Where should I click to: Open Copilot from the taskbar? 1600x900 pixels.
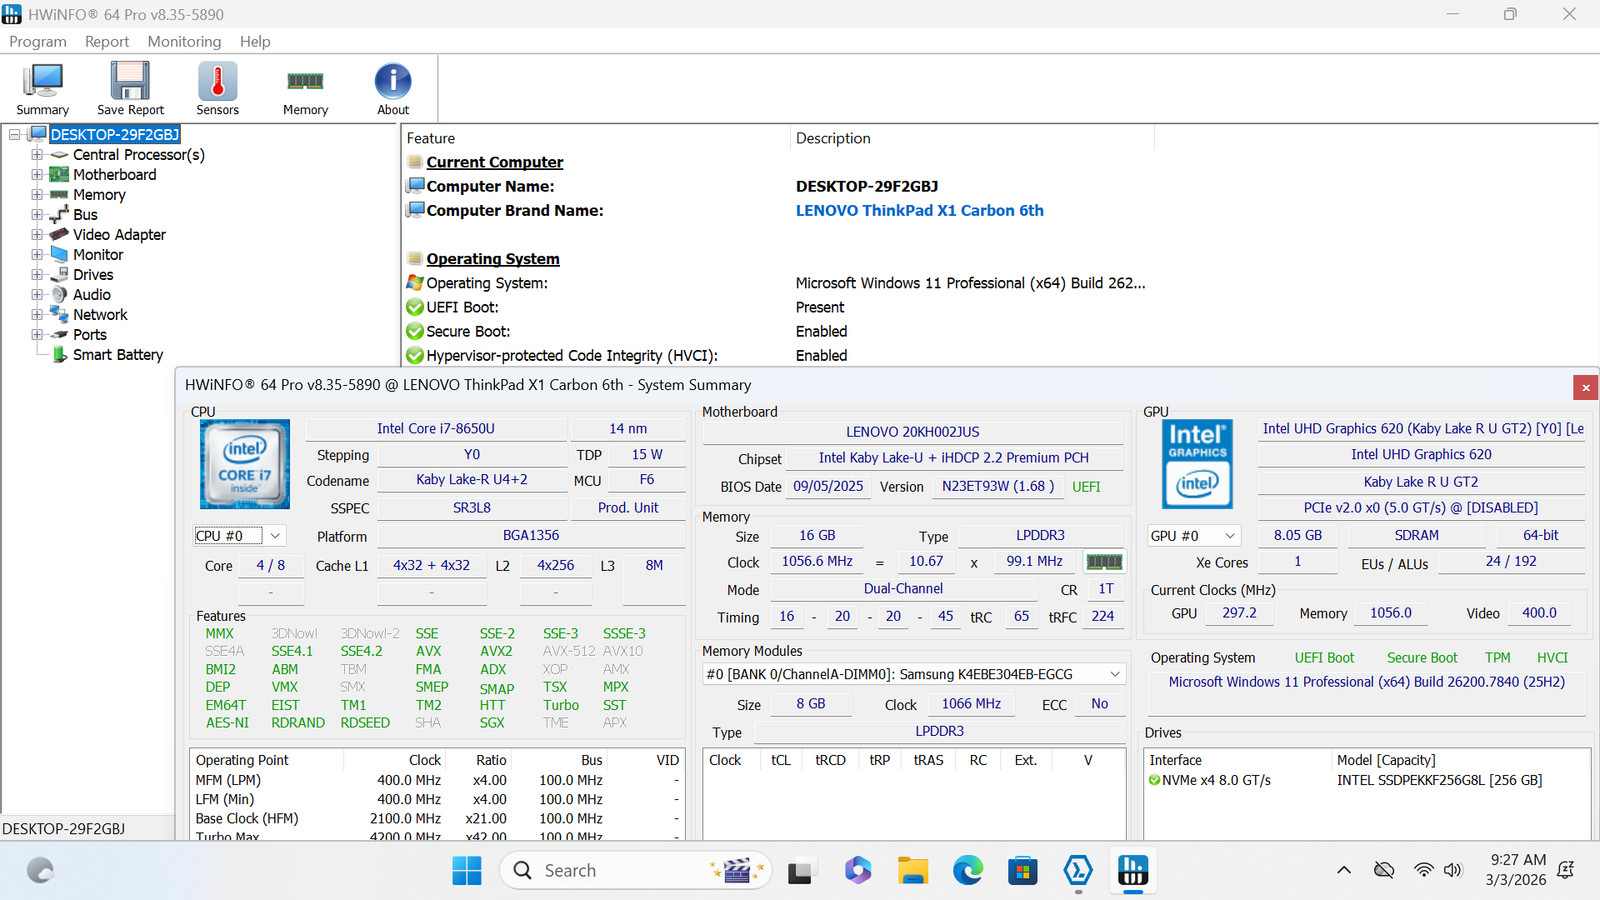coord(857,871)
